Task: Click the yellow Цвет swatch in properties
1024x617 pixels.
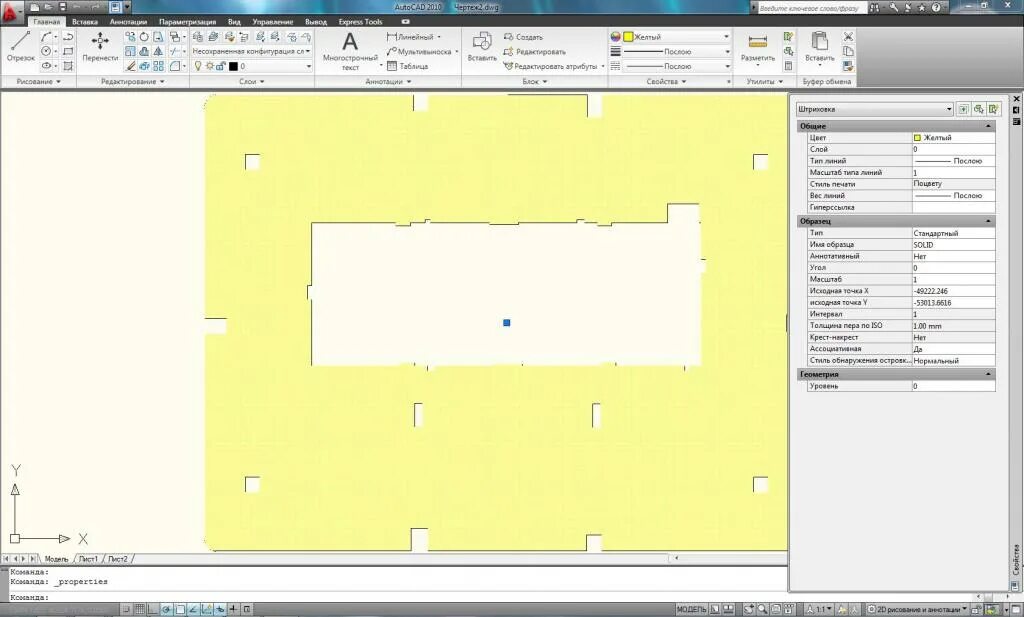Action: click(x=917, y=138)
